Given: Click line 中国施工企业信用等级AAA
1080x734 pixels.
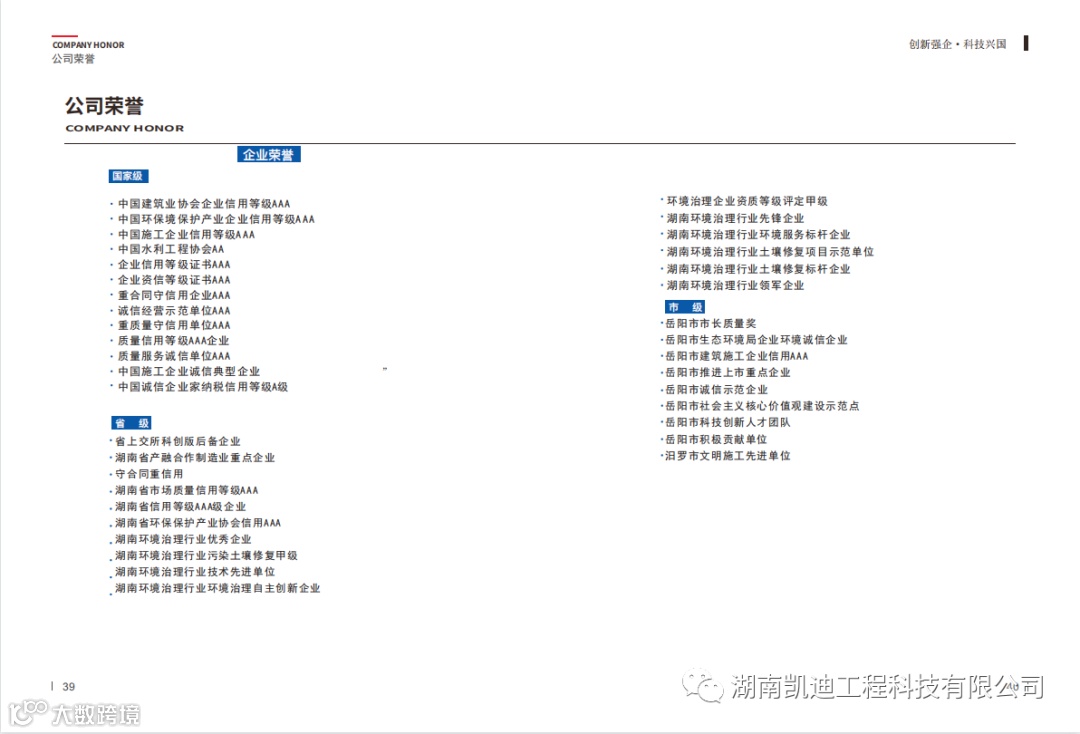Looking at the screenshot, I should pos(186,234).
